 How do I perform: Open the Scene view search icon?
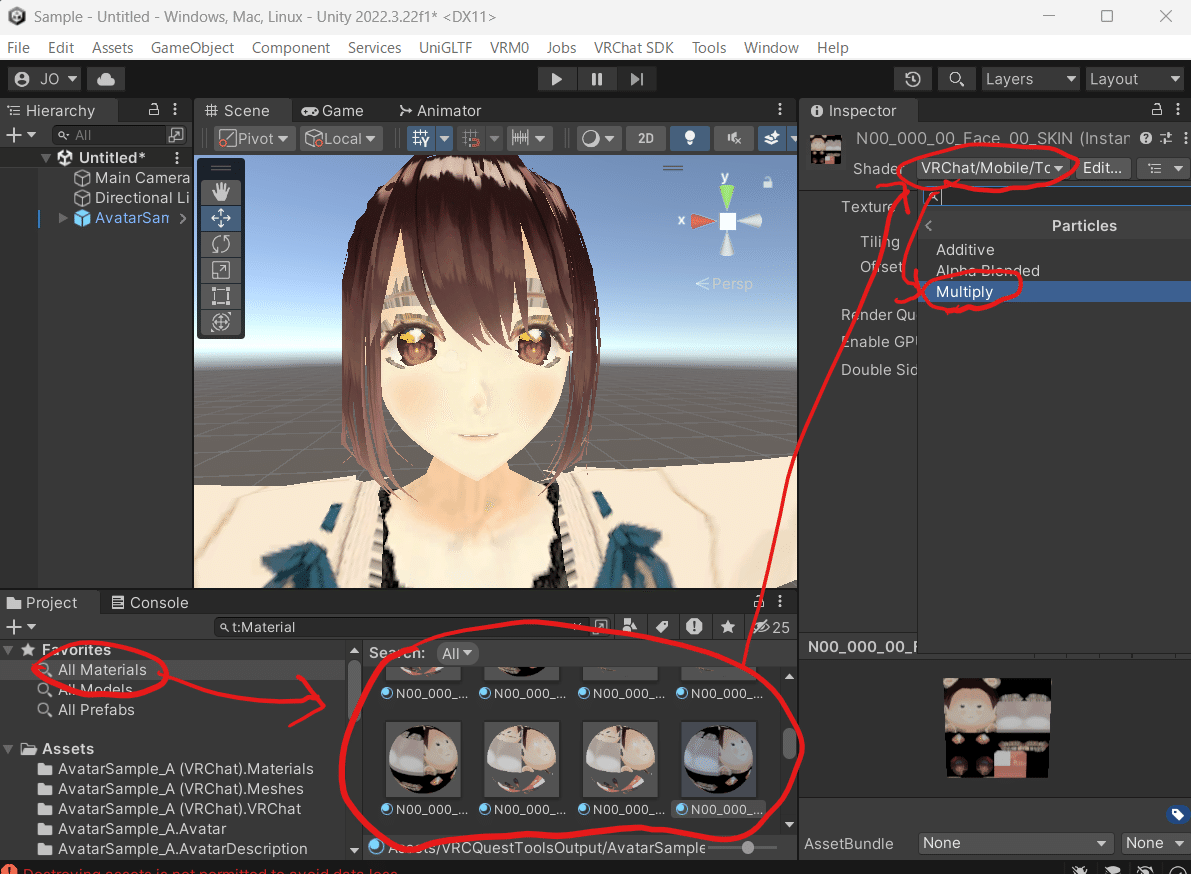[x=956, y=79]
